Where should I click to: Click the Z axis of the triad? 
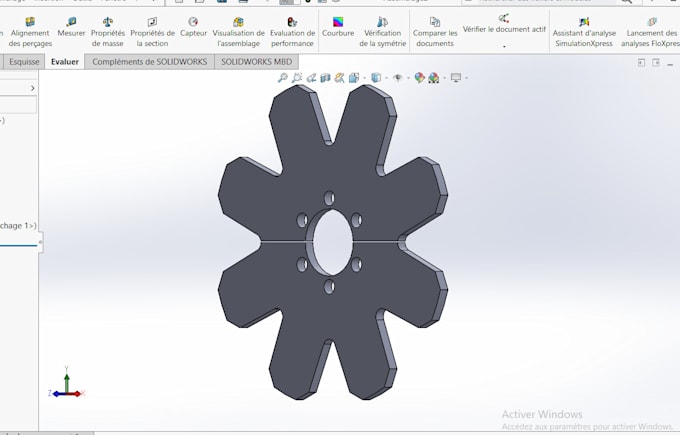(x=56, y=394)
